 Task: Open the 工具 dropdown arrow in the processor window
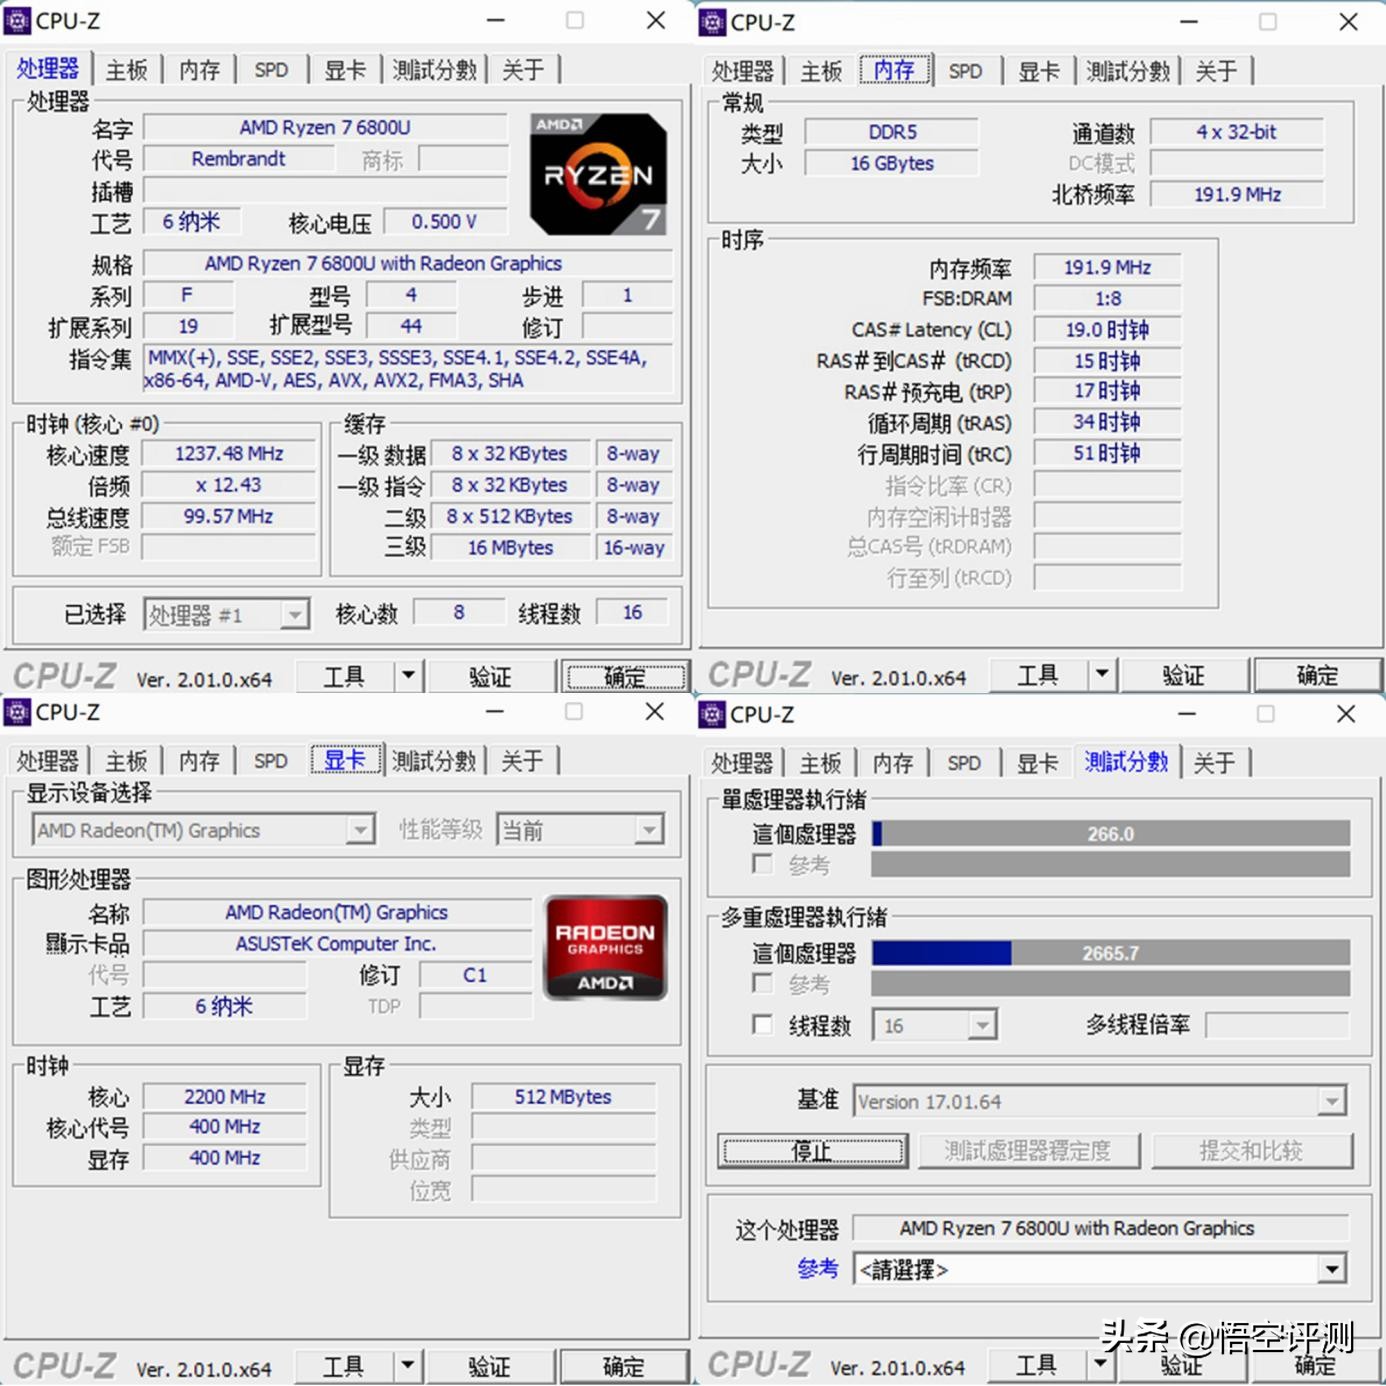tap(408, 675)
